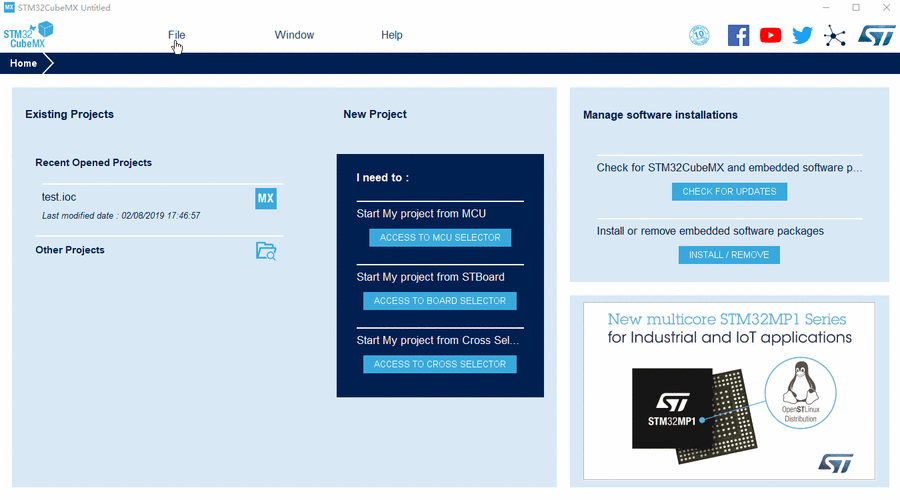Open the Twitter bird icon
Viewport: 900px width, 500px height.
[x=802, y=36]
